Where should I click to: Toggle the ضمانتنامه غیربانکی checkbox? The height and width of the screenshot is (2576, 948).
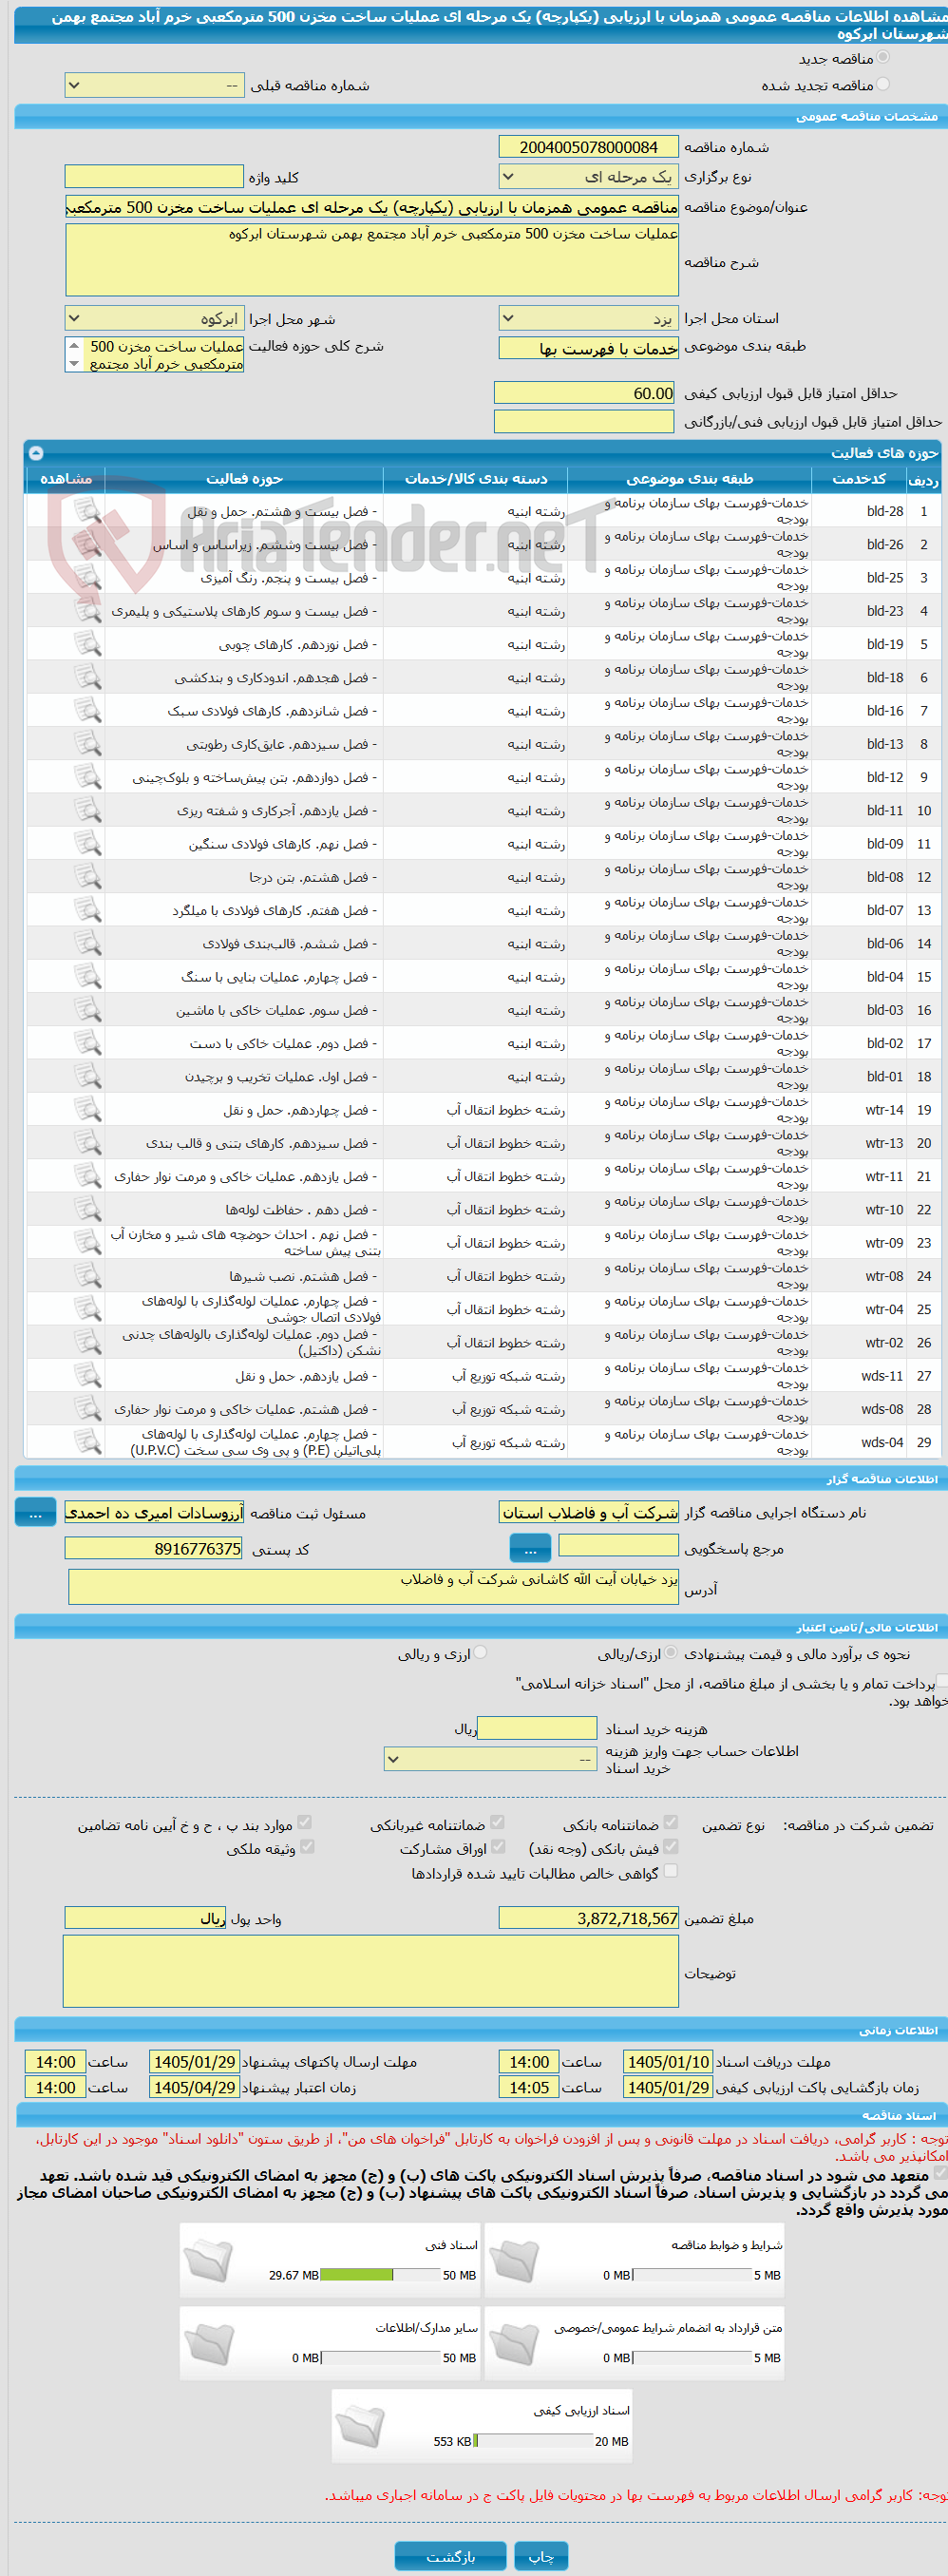(497, 1823)
